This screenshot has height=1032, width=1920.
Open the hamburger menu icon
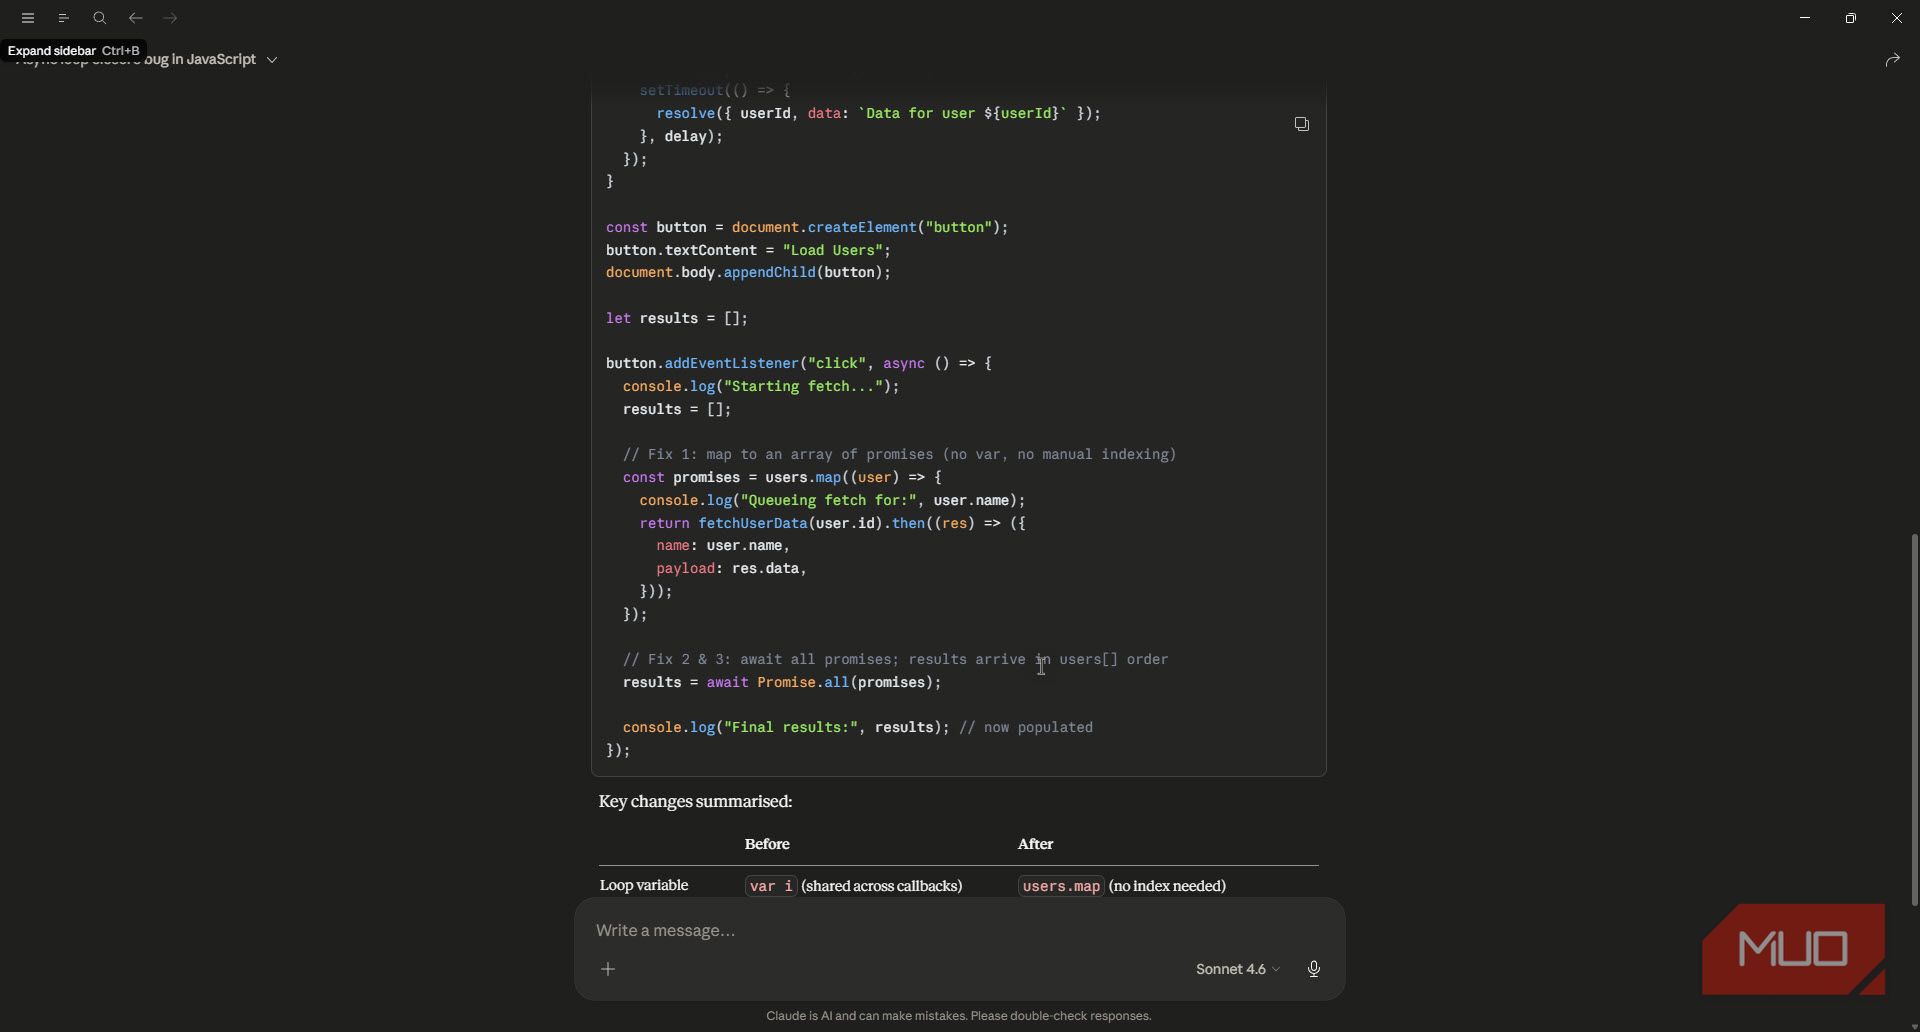[28, 18]
